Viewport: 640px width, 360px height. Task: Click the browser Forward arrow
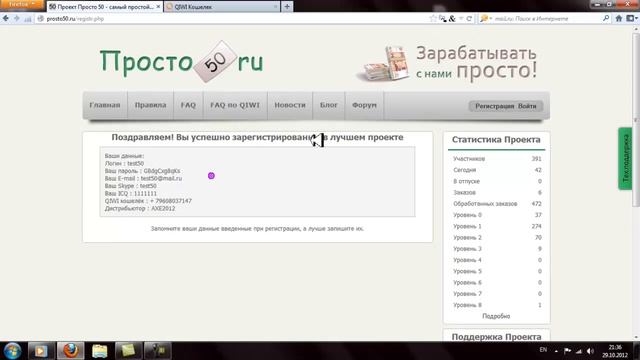pos(17,18)
